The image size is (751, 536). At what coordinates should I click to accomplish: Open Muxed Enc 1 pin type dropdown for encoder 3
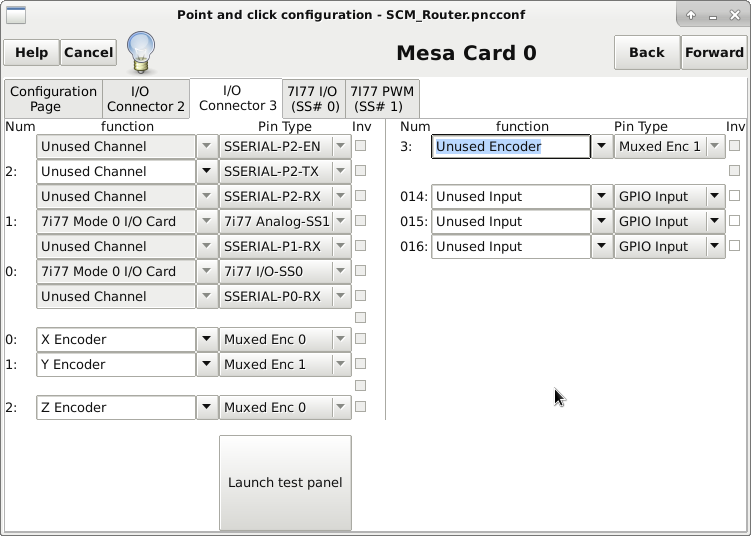coord(715,147)
